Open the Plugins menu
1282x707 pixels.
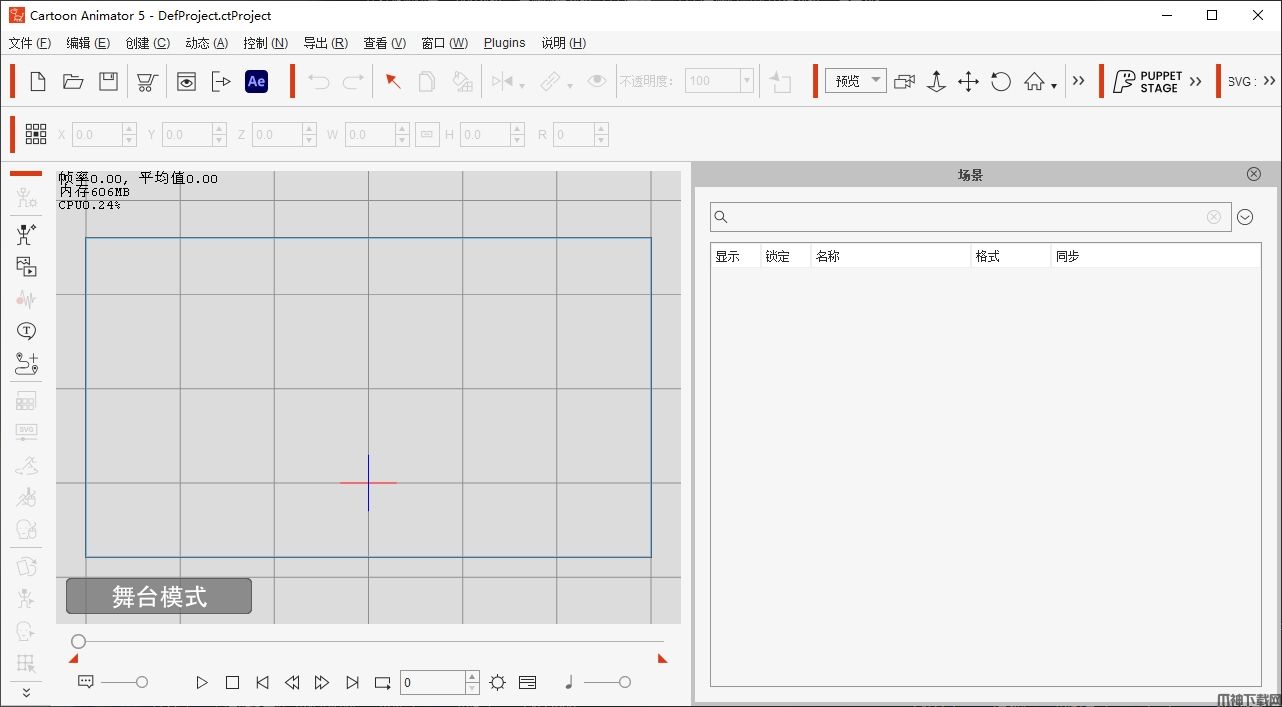tap(504, 43)
